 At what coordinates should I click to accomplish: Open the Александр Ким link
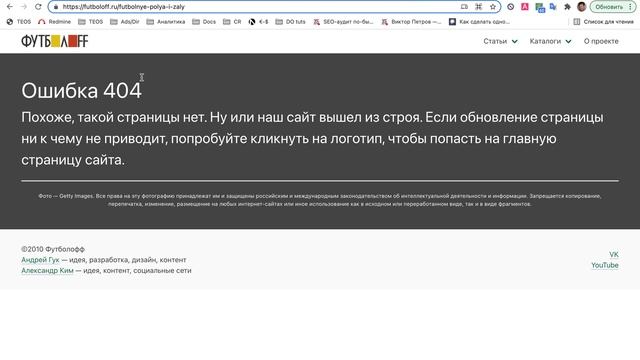pos(47,270)
